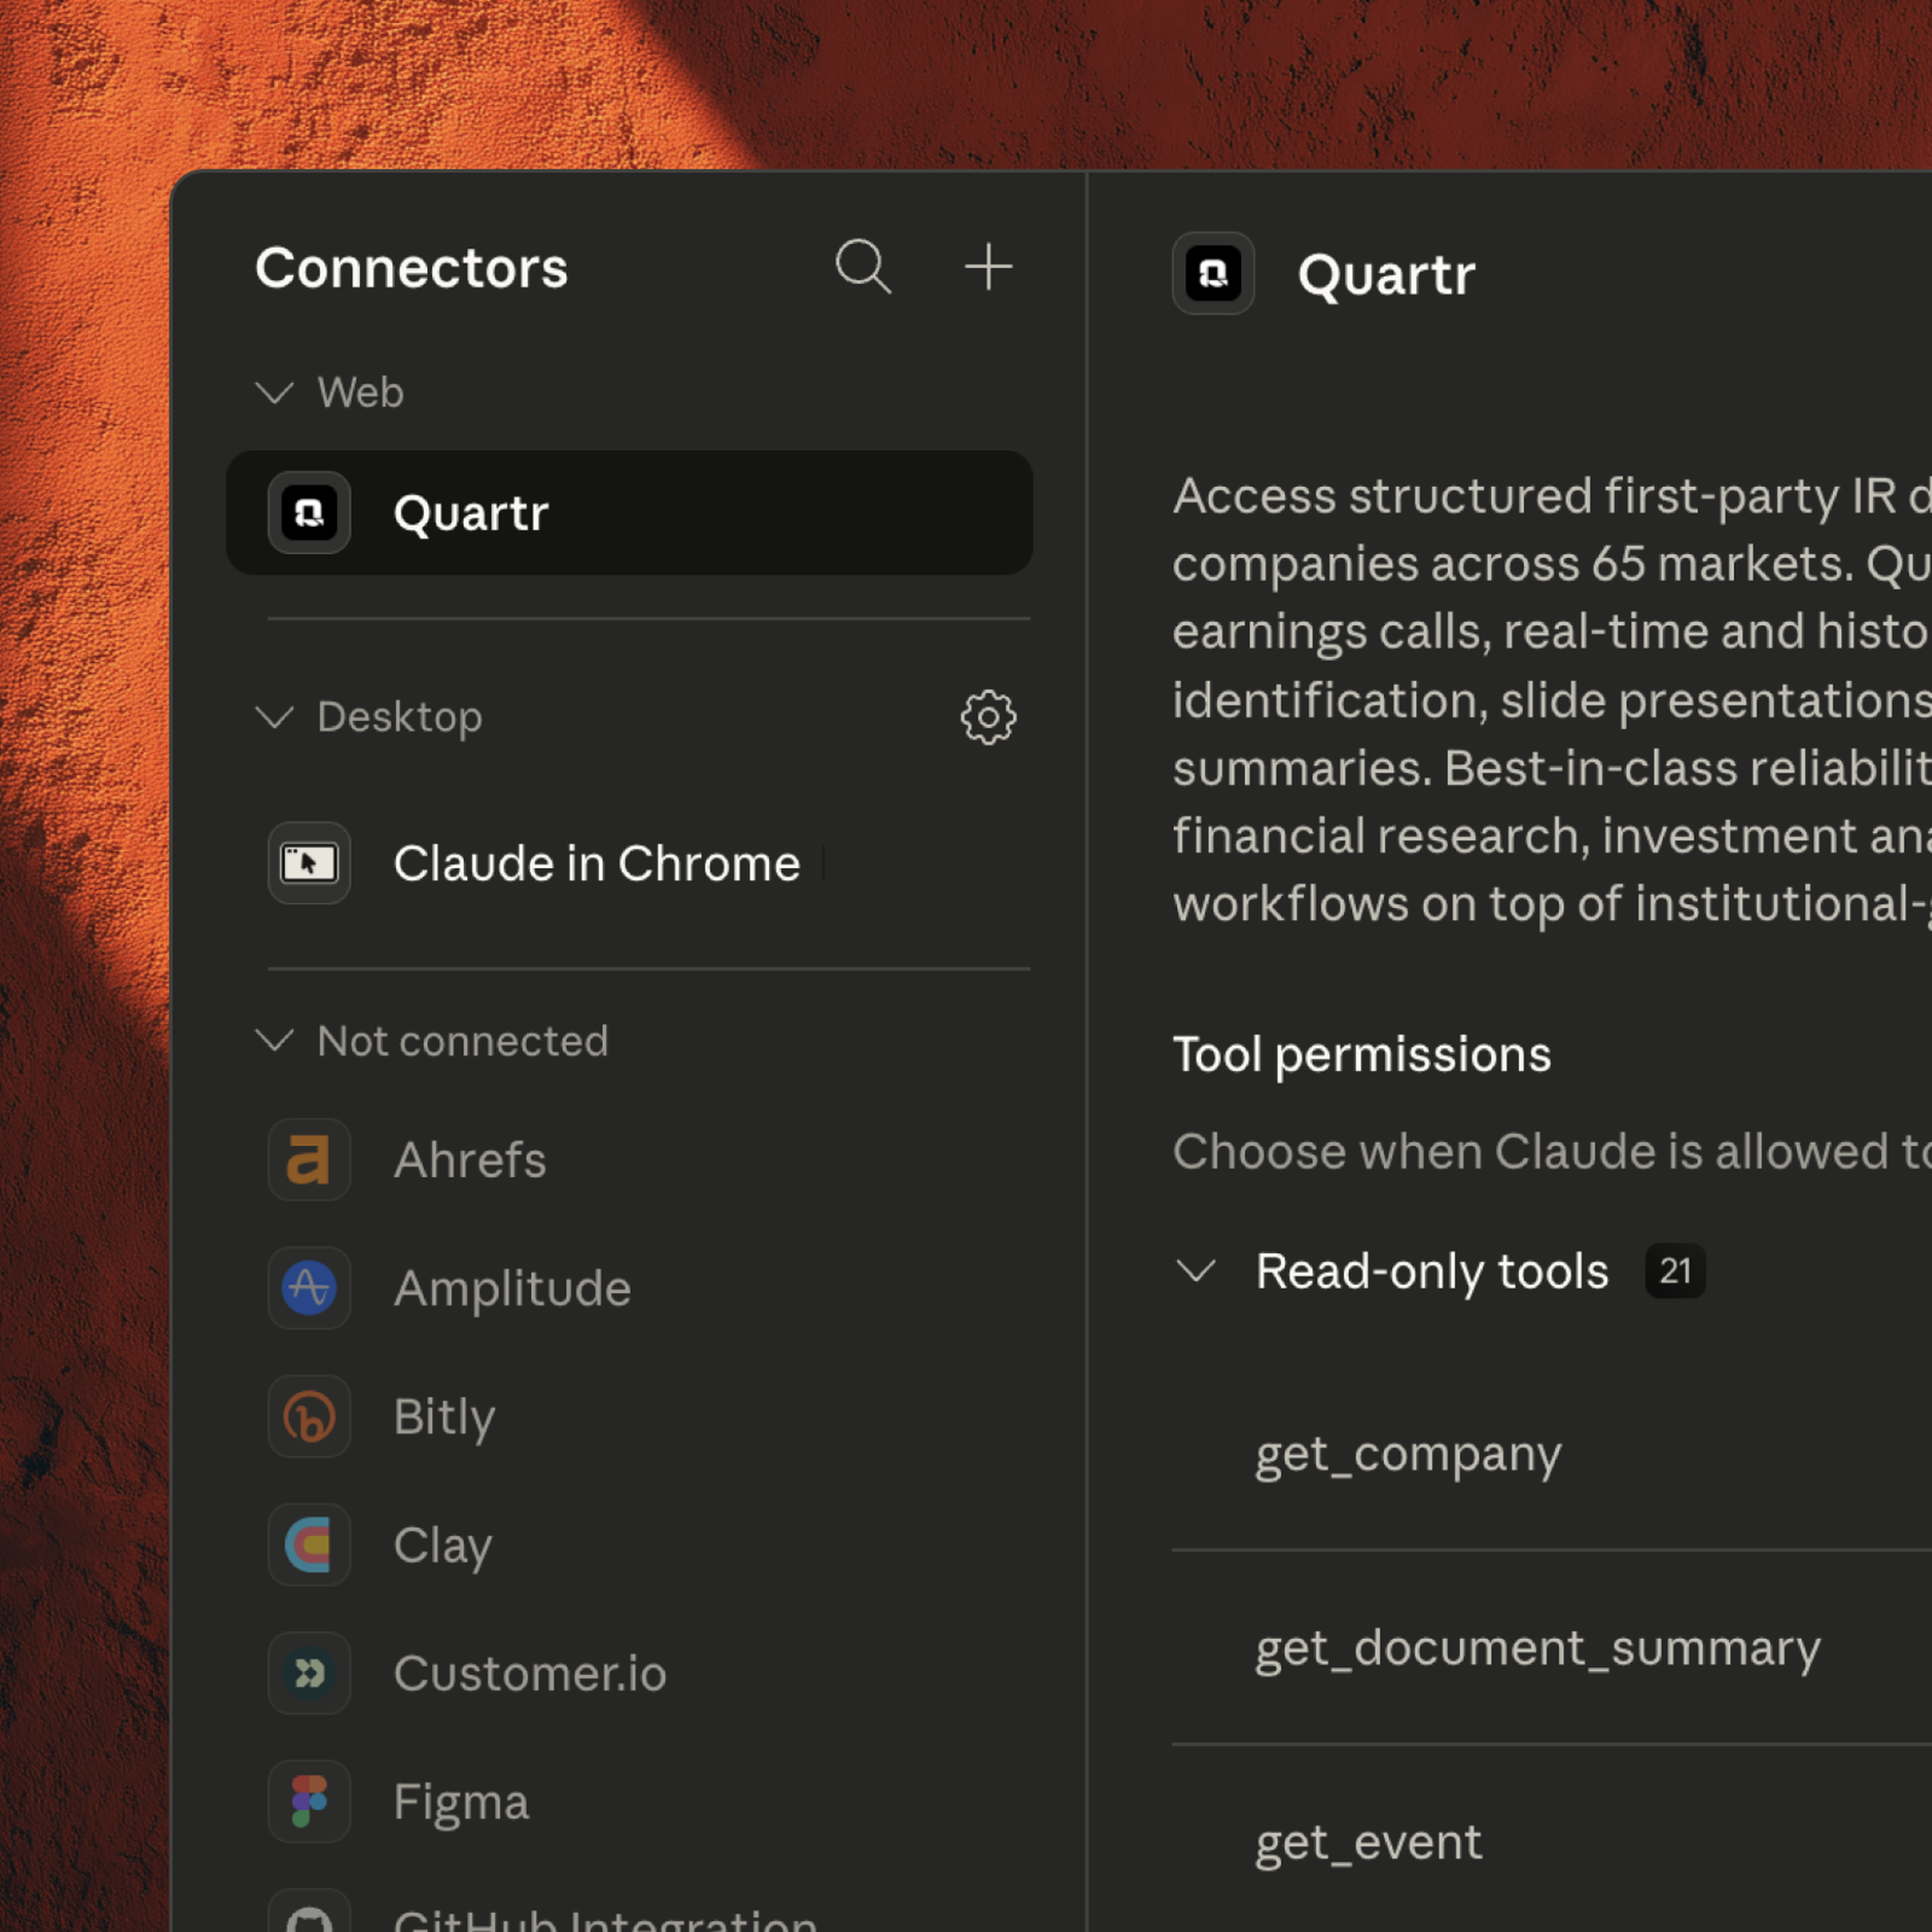Viewport: 1932px width, 1932px height.
Task: Collapse the Desktop section chevron
Action: [x=274, y=717]
